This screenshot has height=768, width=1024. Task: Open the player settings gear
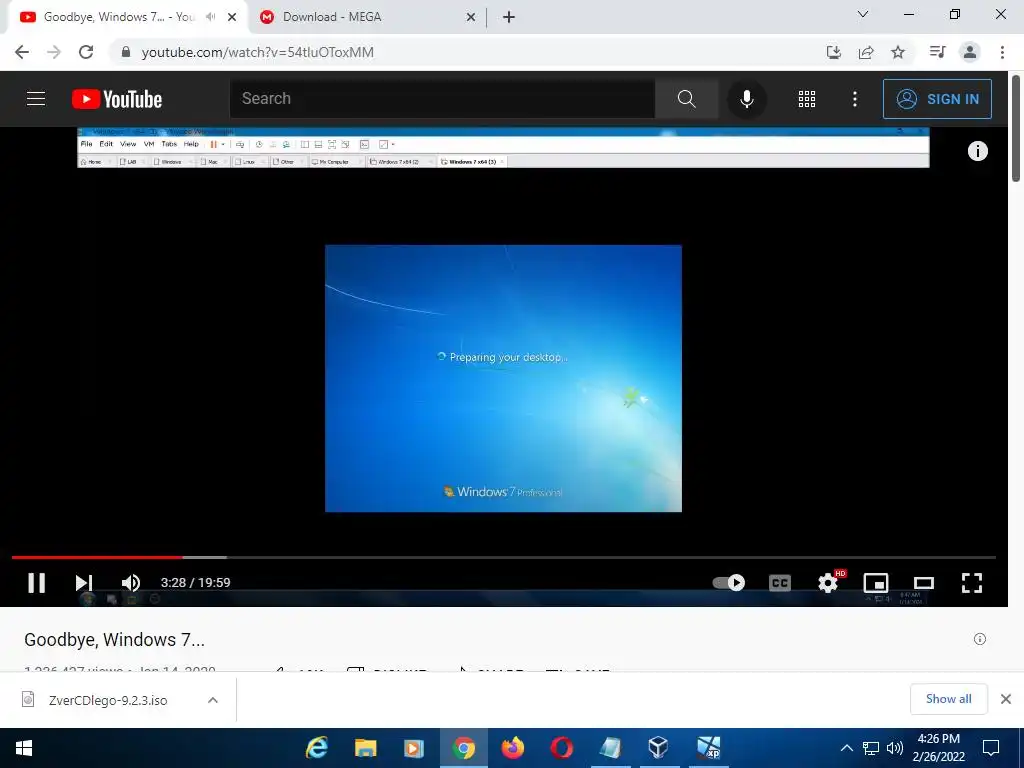pyautogui.click(x=828, y=583)
